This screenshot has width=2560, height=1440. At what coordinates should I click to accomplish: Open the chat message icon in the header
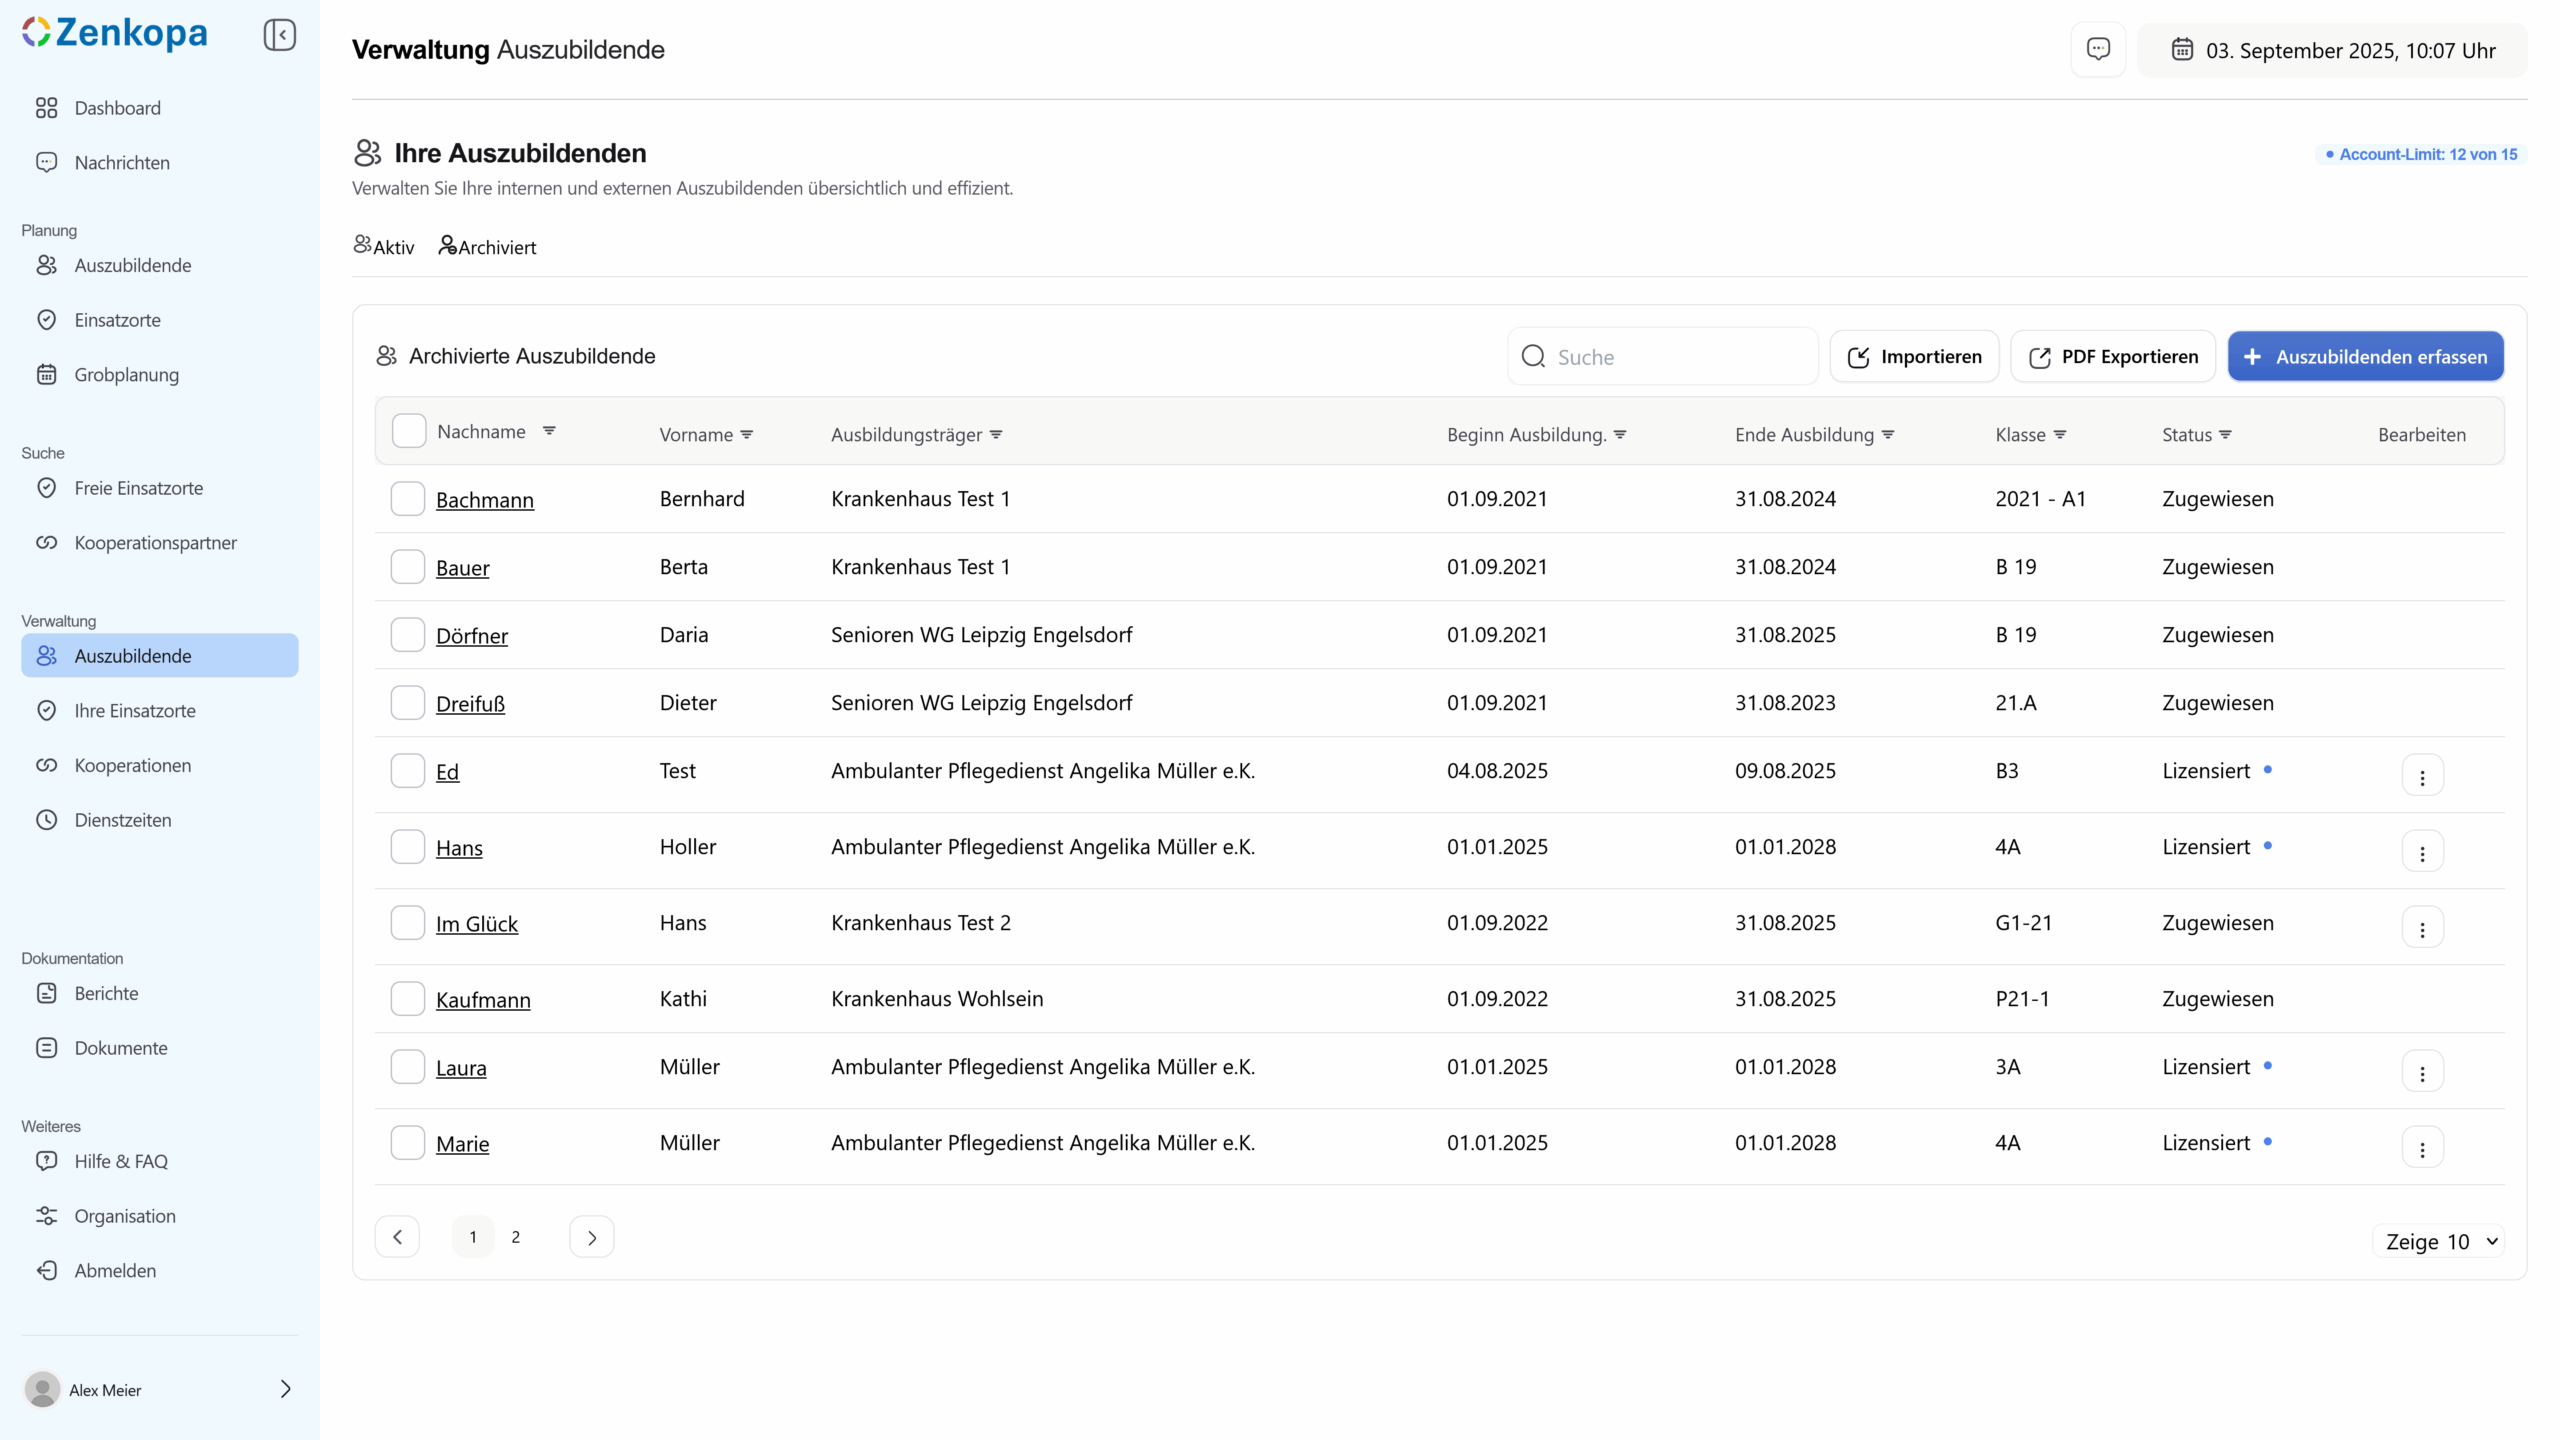coord(2098,49)
